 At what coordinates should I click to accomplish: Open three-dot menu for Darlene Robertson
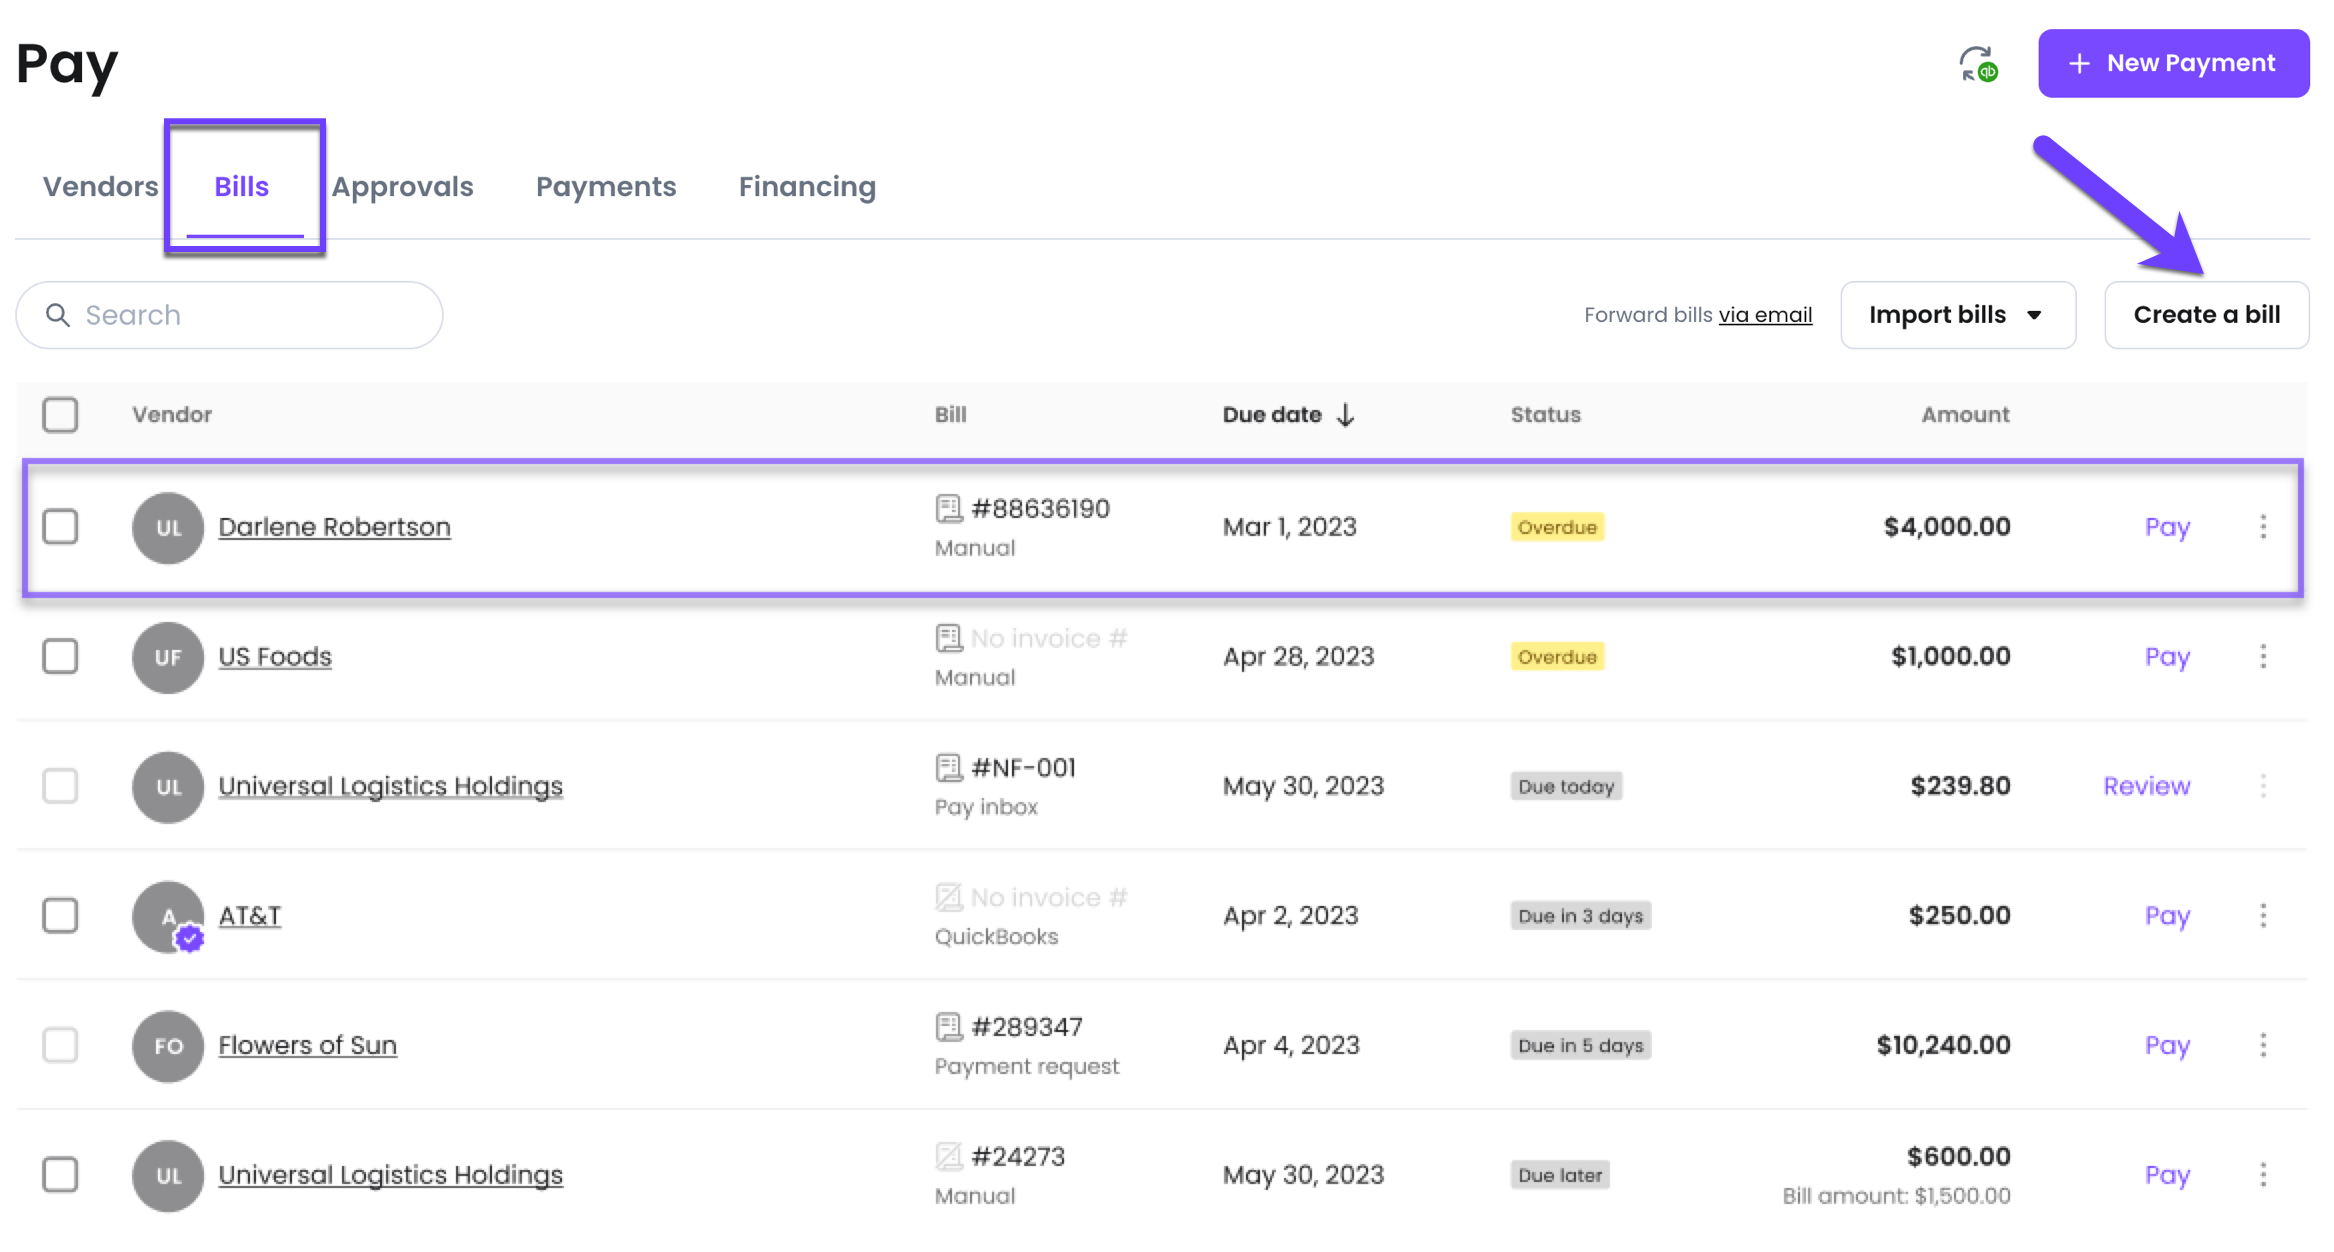click(2262, 527)
